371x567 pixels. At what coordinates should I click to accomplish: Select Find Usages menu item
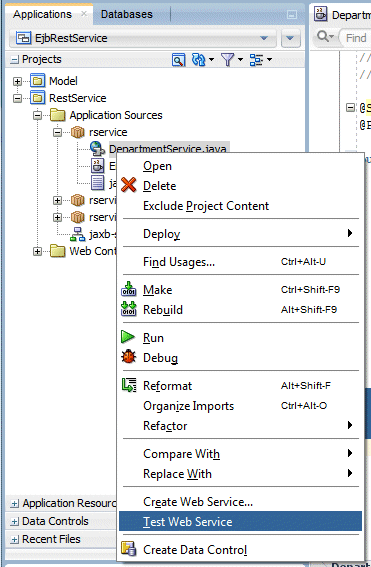coord(240,261)
